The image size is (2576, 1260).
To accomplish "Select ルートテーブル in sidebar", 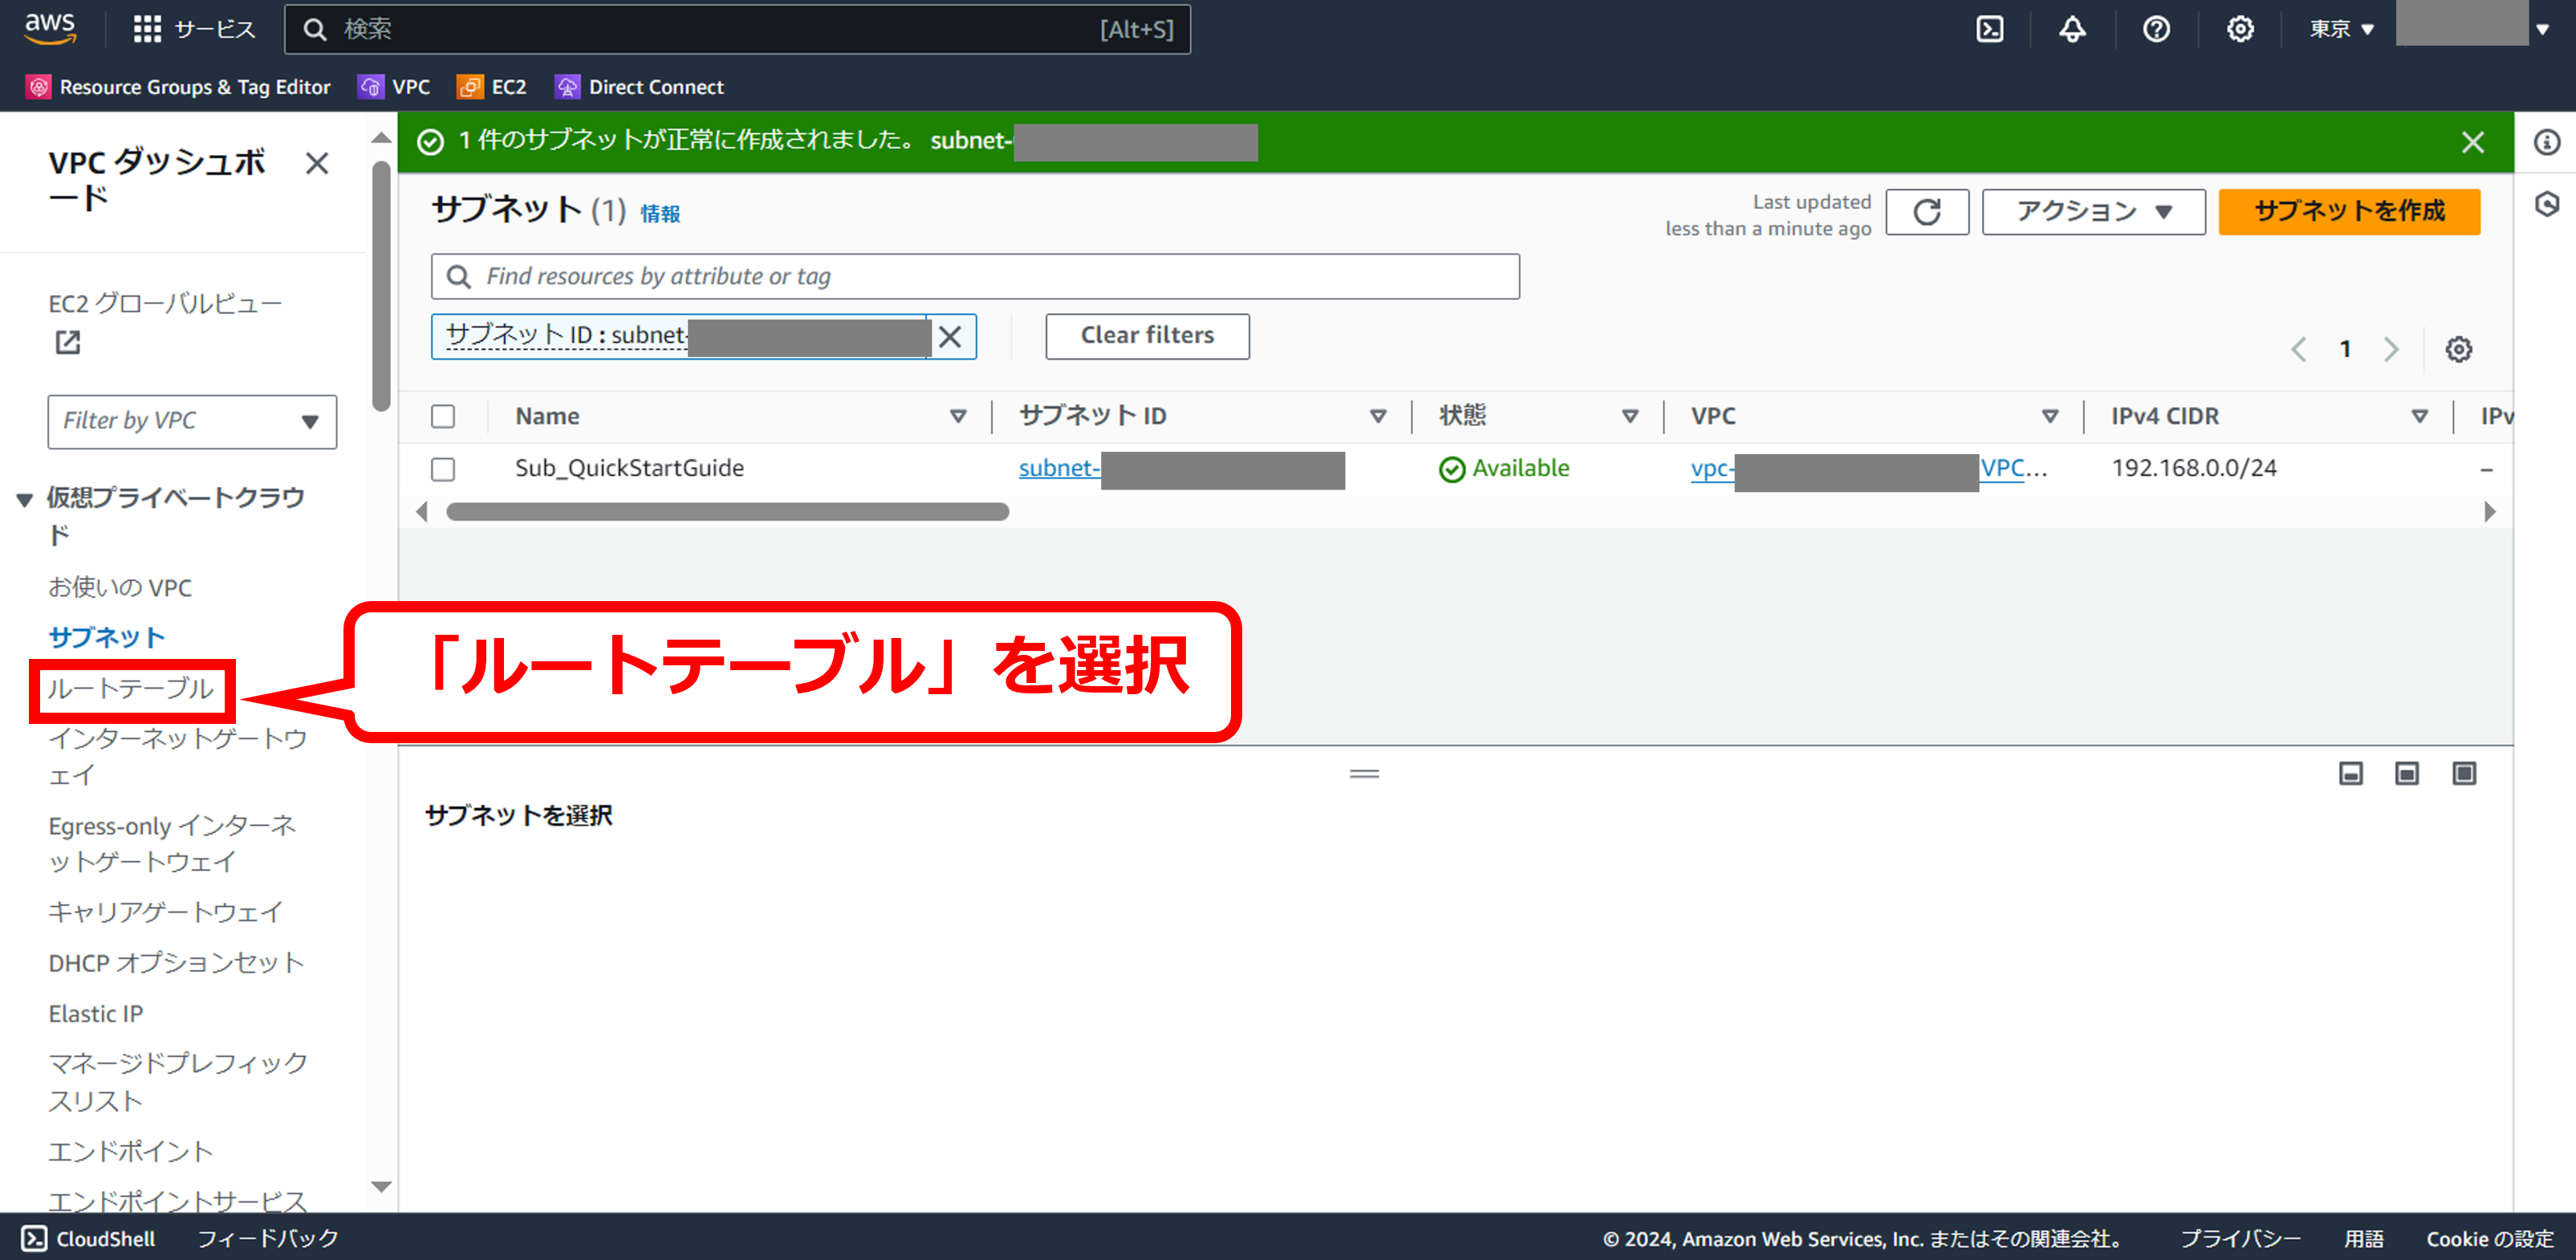I will (x=131, y=689).
